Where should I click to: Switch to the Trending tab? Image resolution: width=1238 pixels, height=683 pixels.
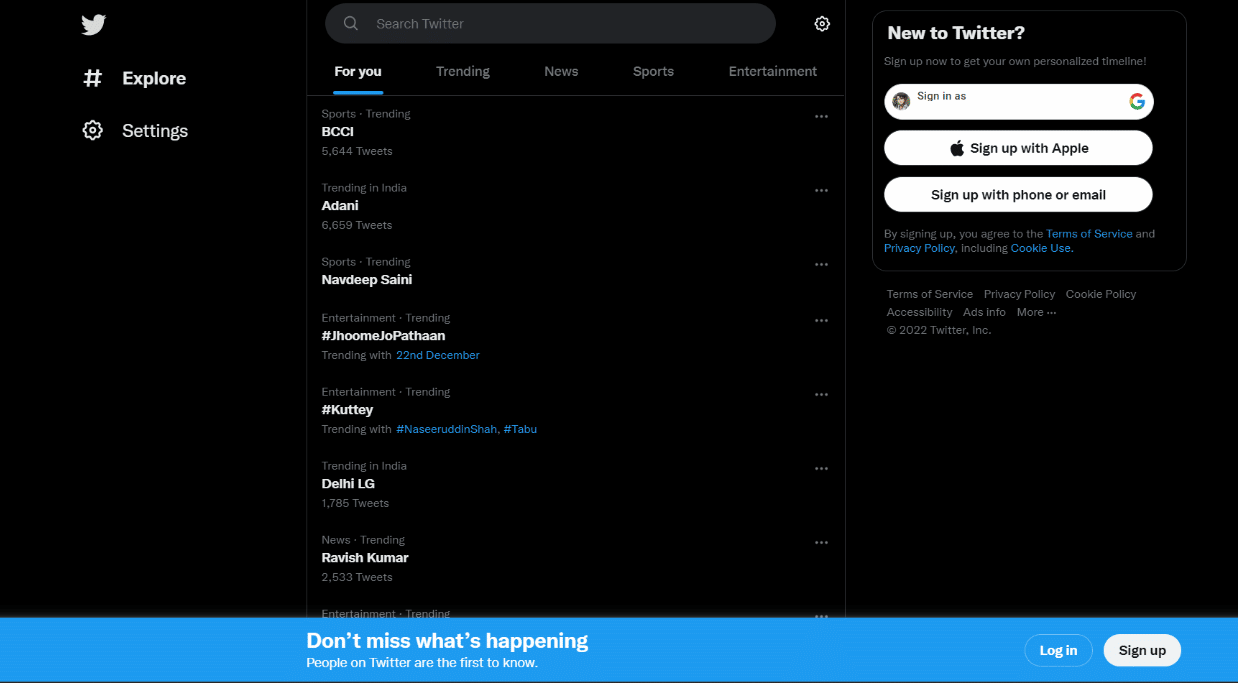click(x=463, y=71)
